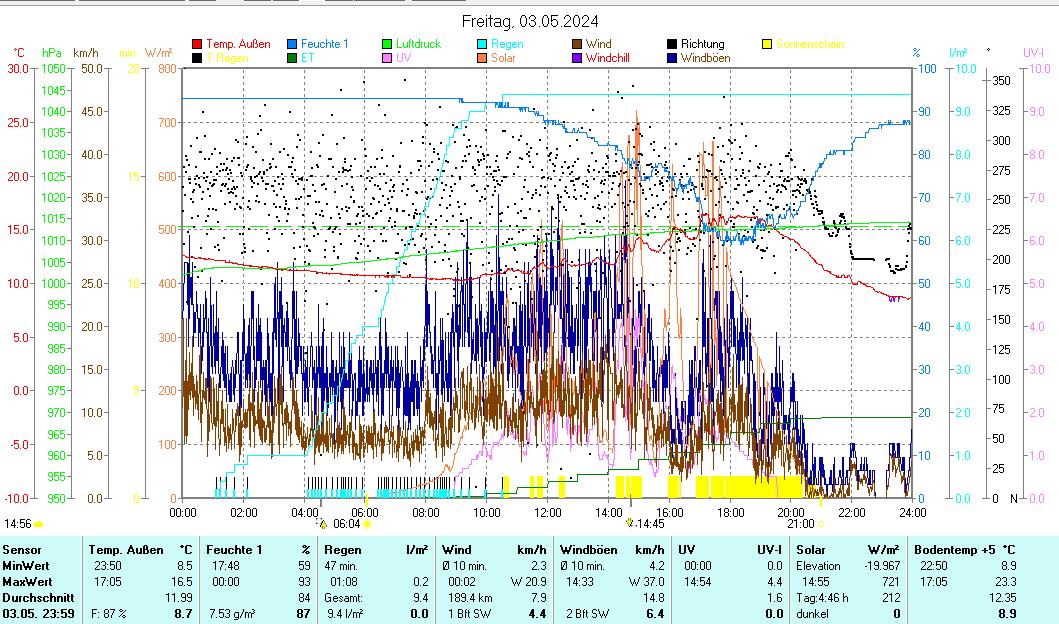Click the sun icon right of 06:04
This screenshot has height=624, width=1059.
(x=367, y=523)
